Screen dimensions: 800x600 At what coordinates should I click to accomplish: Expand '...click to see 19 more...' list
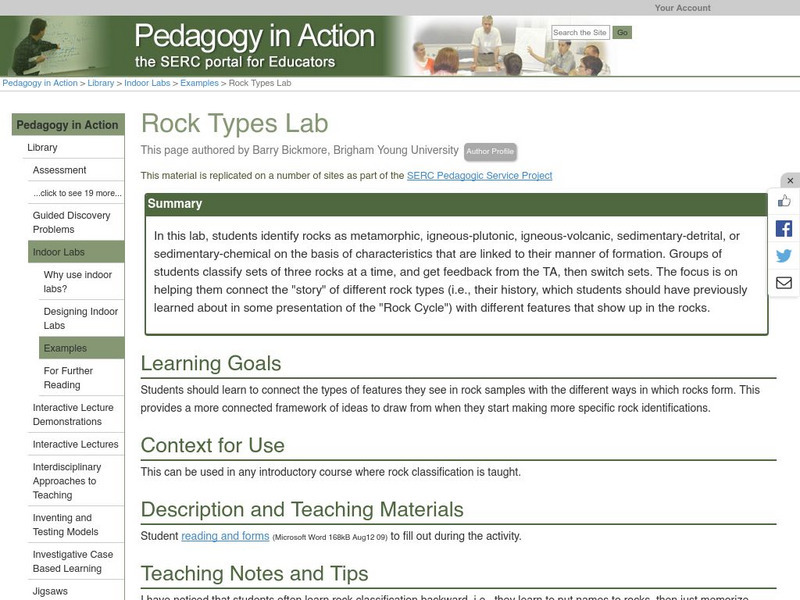76,193
